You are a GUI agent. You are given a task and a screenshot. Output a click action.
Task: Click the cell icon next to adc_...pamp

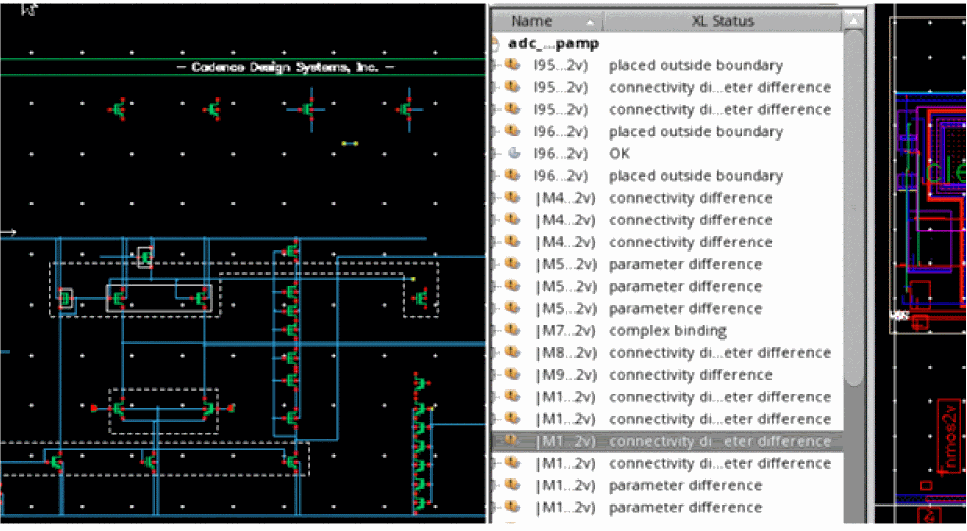(495, 44)
